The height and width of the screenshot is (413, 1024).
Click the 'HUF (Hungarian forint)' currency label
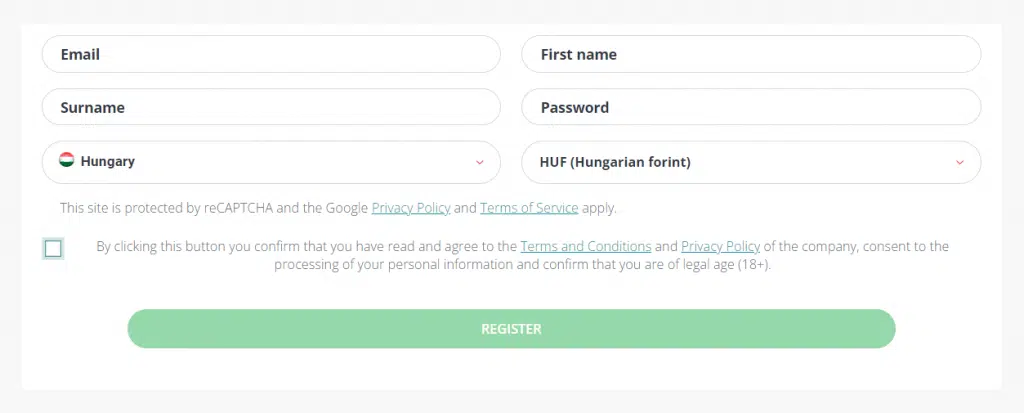[x=615, y=162]
